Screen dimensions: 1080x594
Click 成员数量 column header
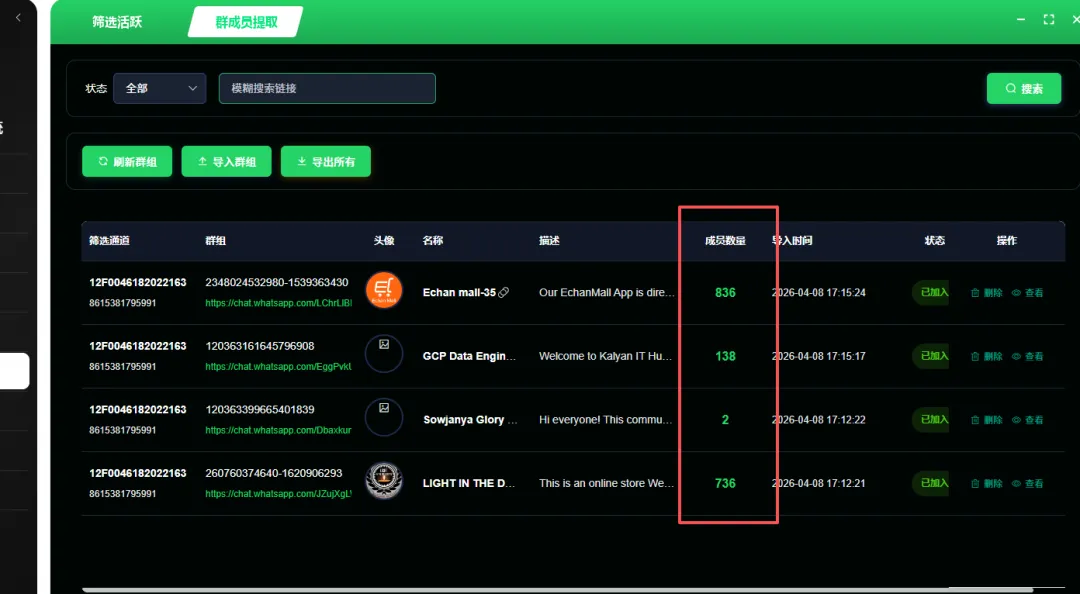725,240
